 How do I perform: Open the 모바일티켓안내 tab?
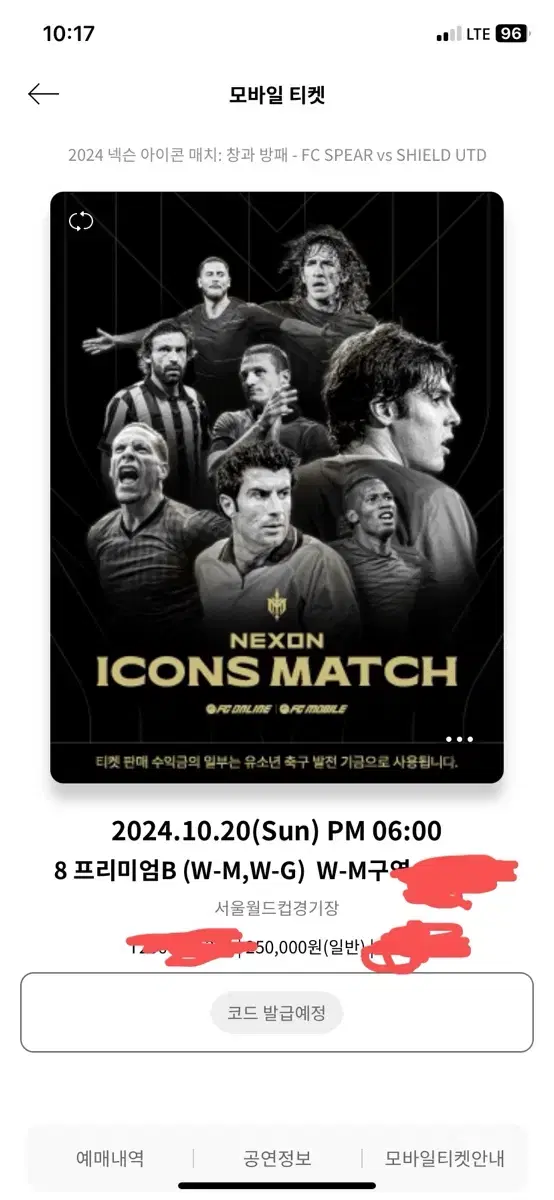pyautogui.click(x=445, y=1159)
